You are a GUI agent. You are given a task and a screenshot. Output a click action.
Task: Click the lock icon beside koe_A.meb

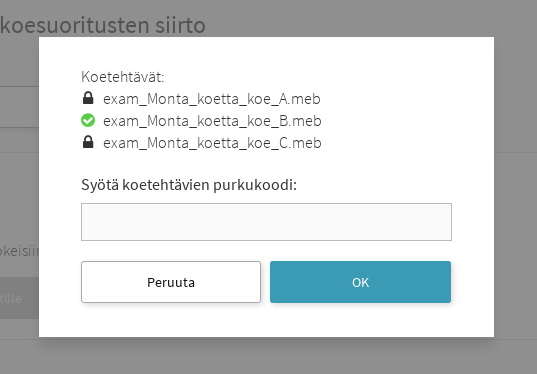point(88,98)
